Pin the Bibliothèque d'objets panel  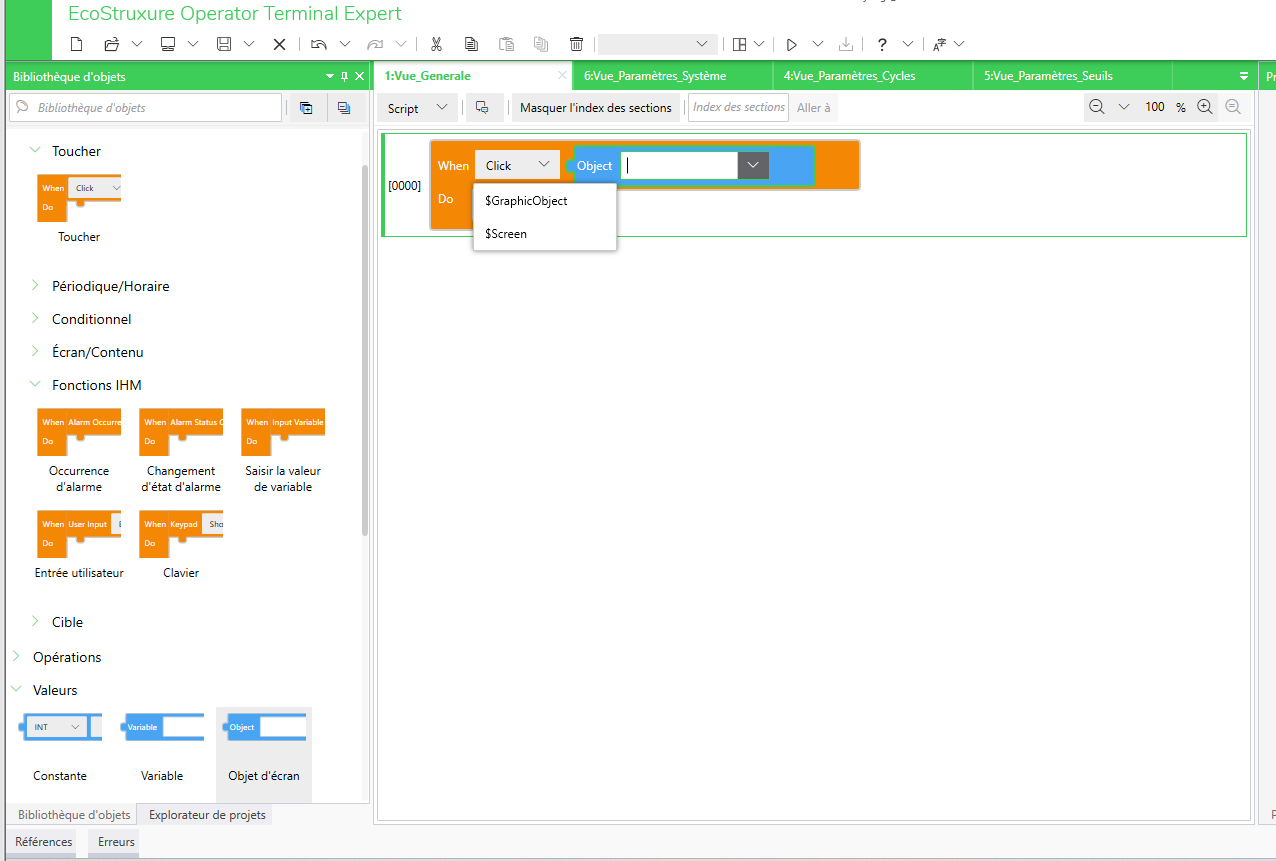point(345,76)
